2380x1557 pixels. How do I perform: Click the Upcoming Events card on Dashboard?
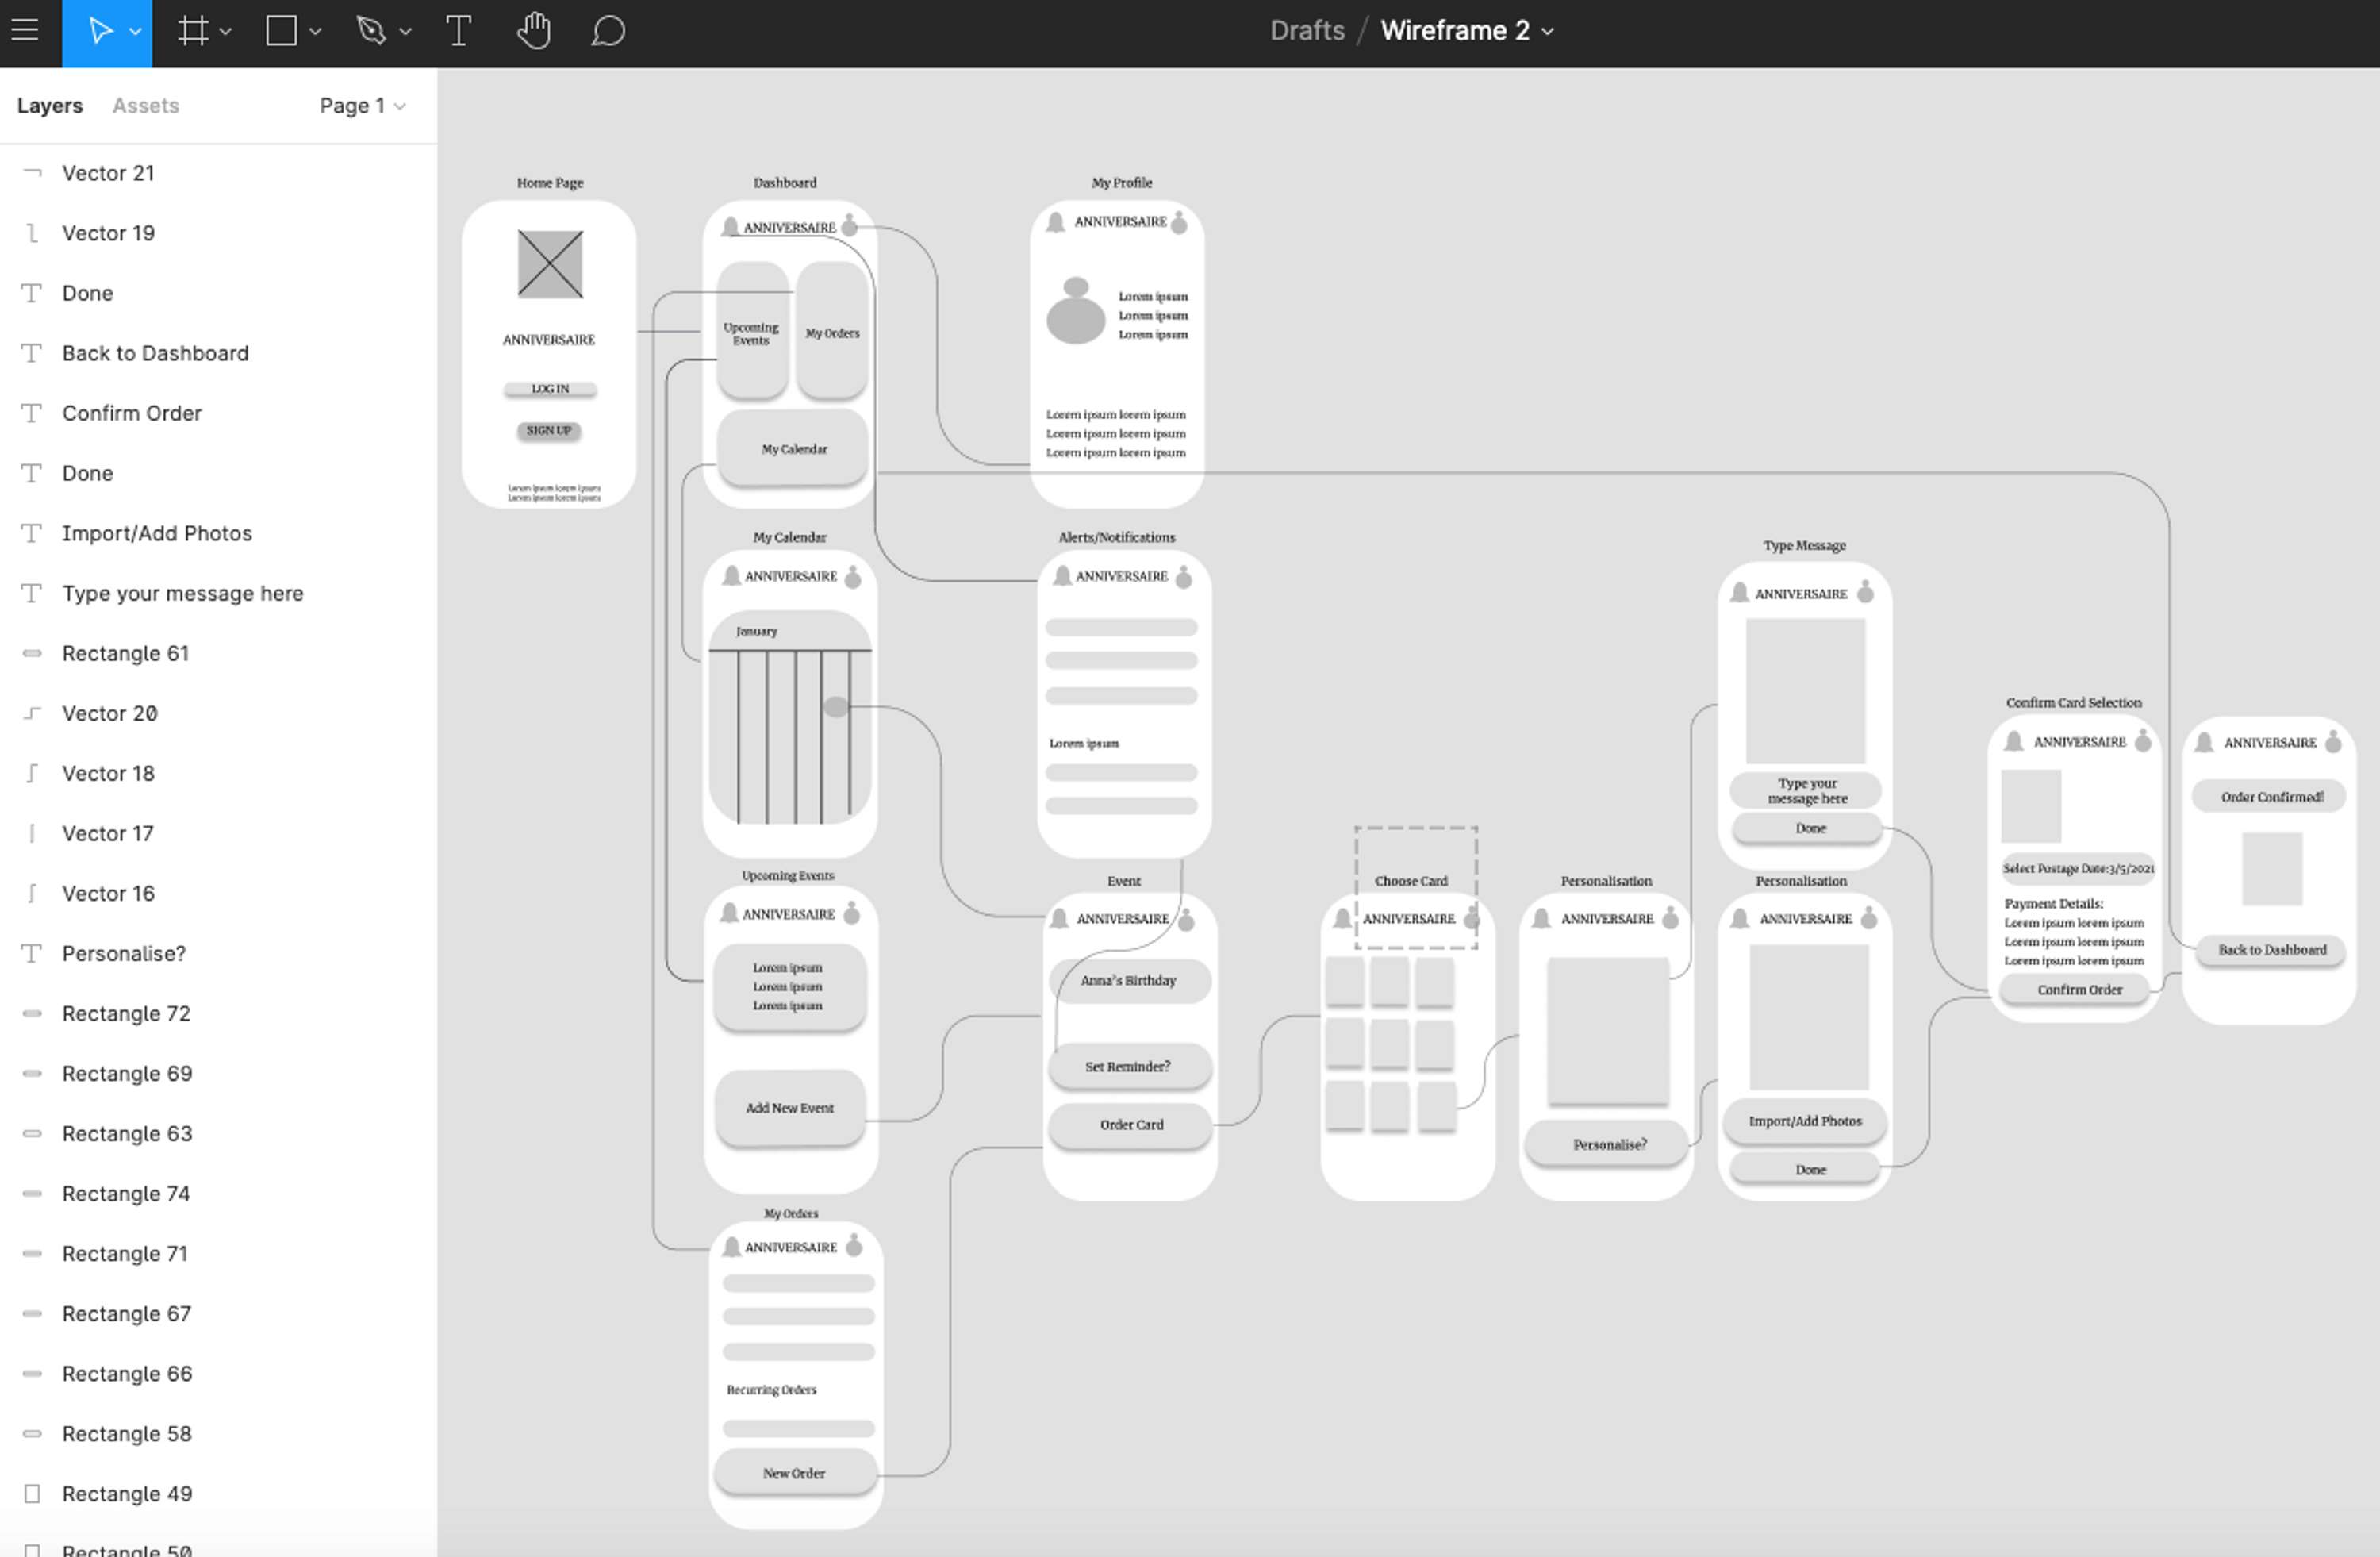[x=752, y=331]
